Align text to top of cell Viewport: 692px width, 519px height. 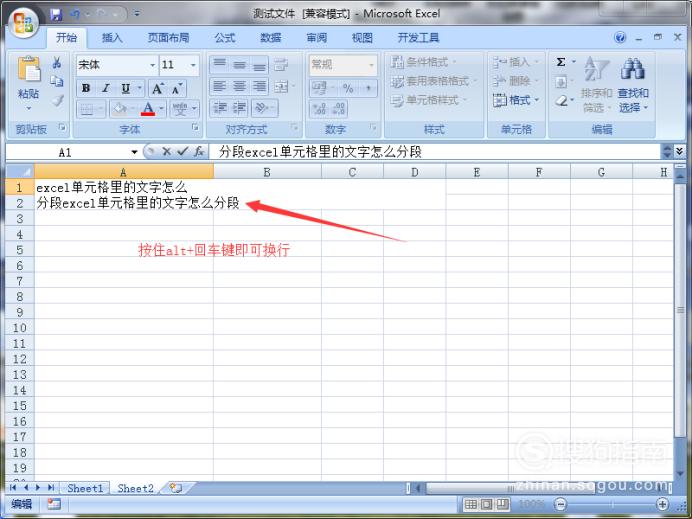pos(219,65)
